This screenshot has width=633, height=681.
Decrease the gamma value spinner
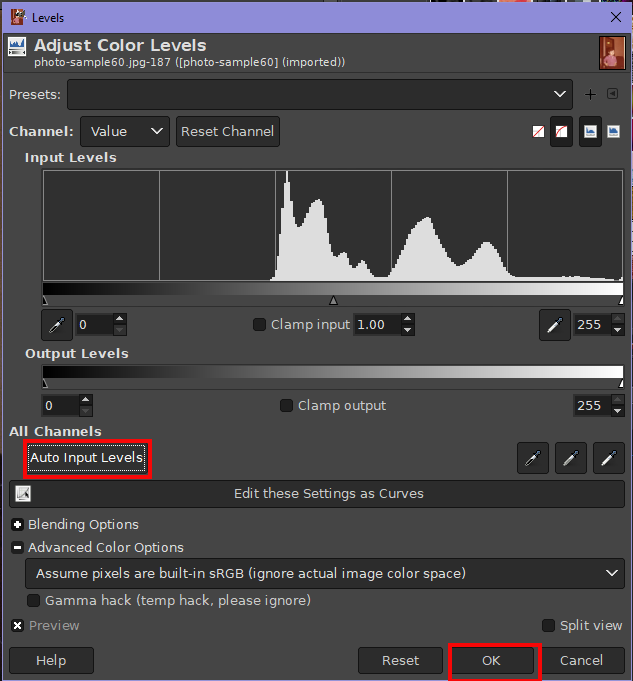pyautogui.click(x=408, y=330)
